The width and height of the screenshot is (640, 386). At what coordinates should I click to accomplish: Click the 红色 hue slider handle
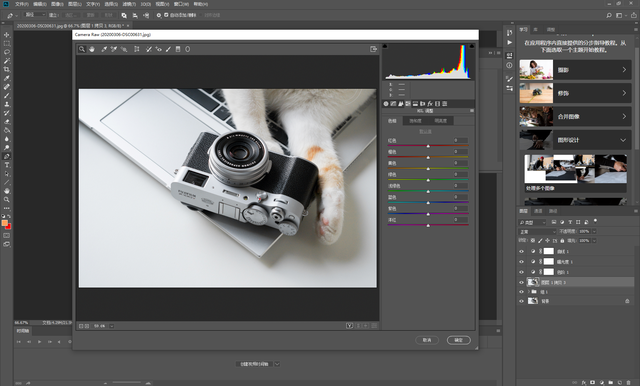click(428, 146)
